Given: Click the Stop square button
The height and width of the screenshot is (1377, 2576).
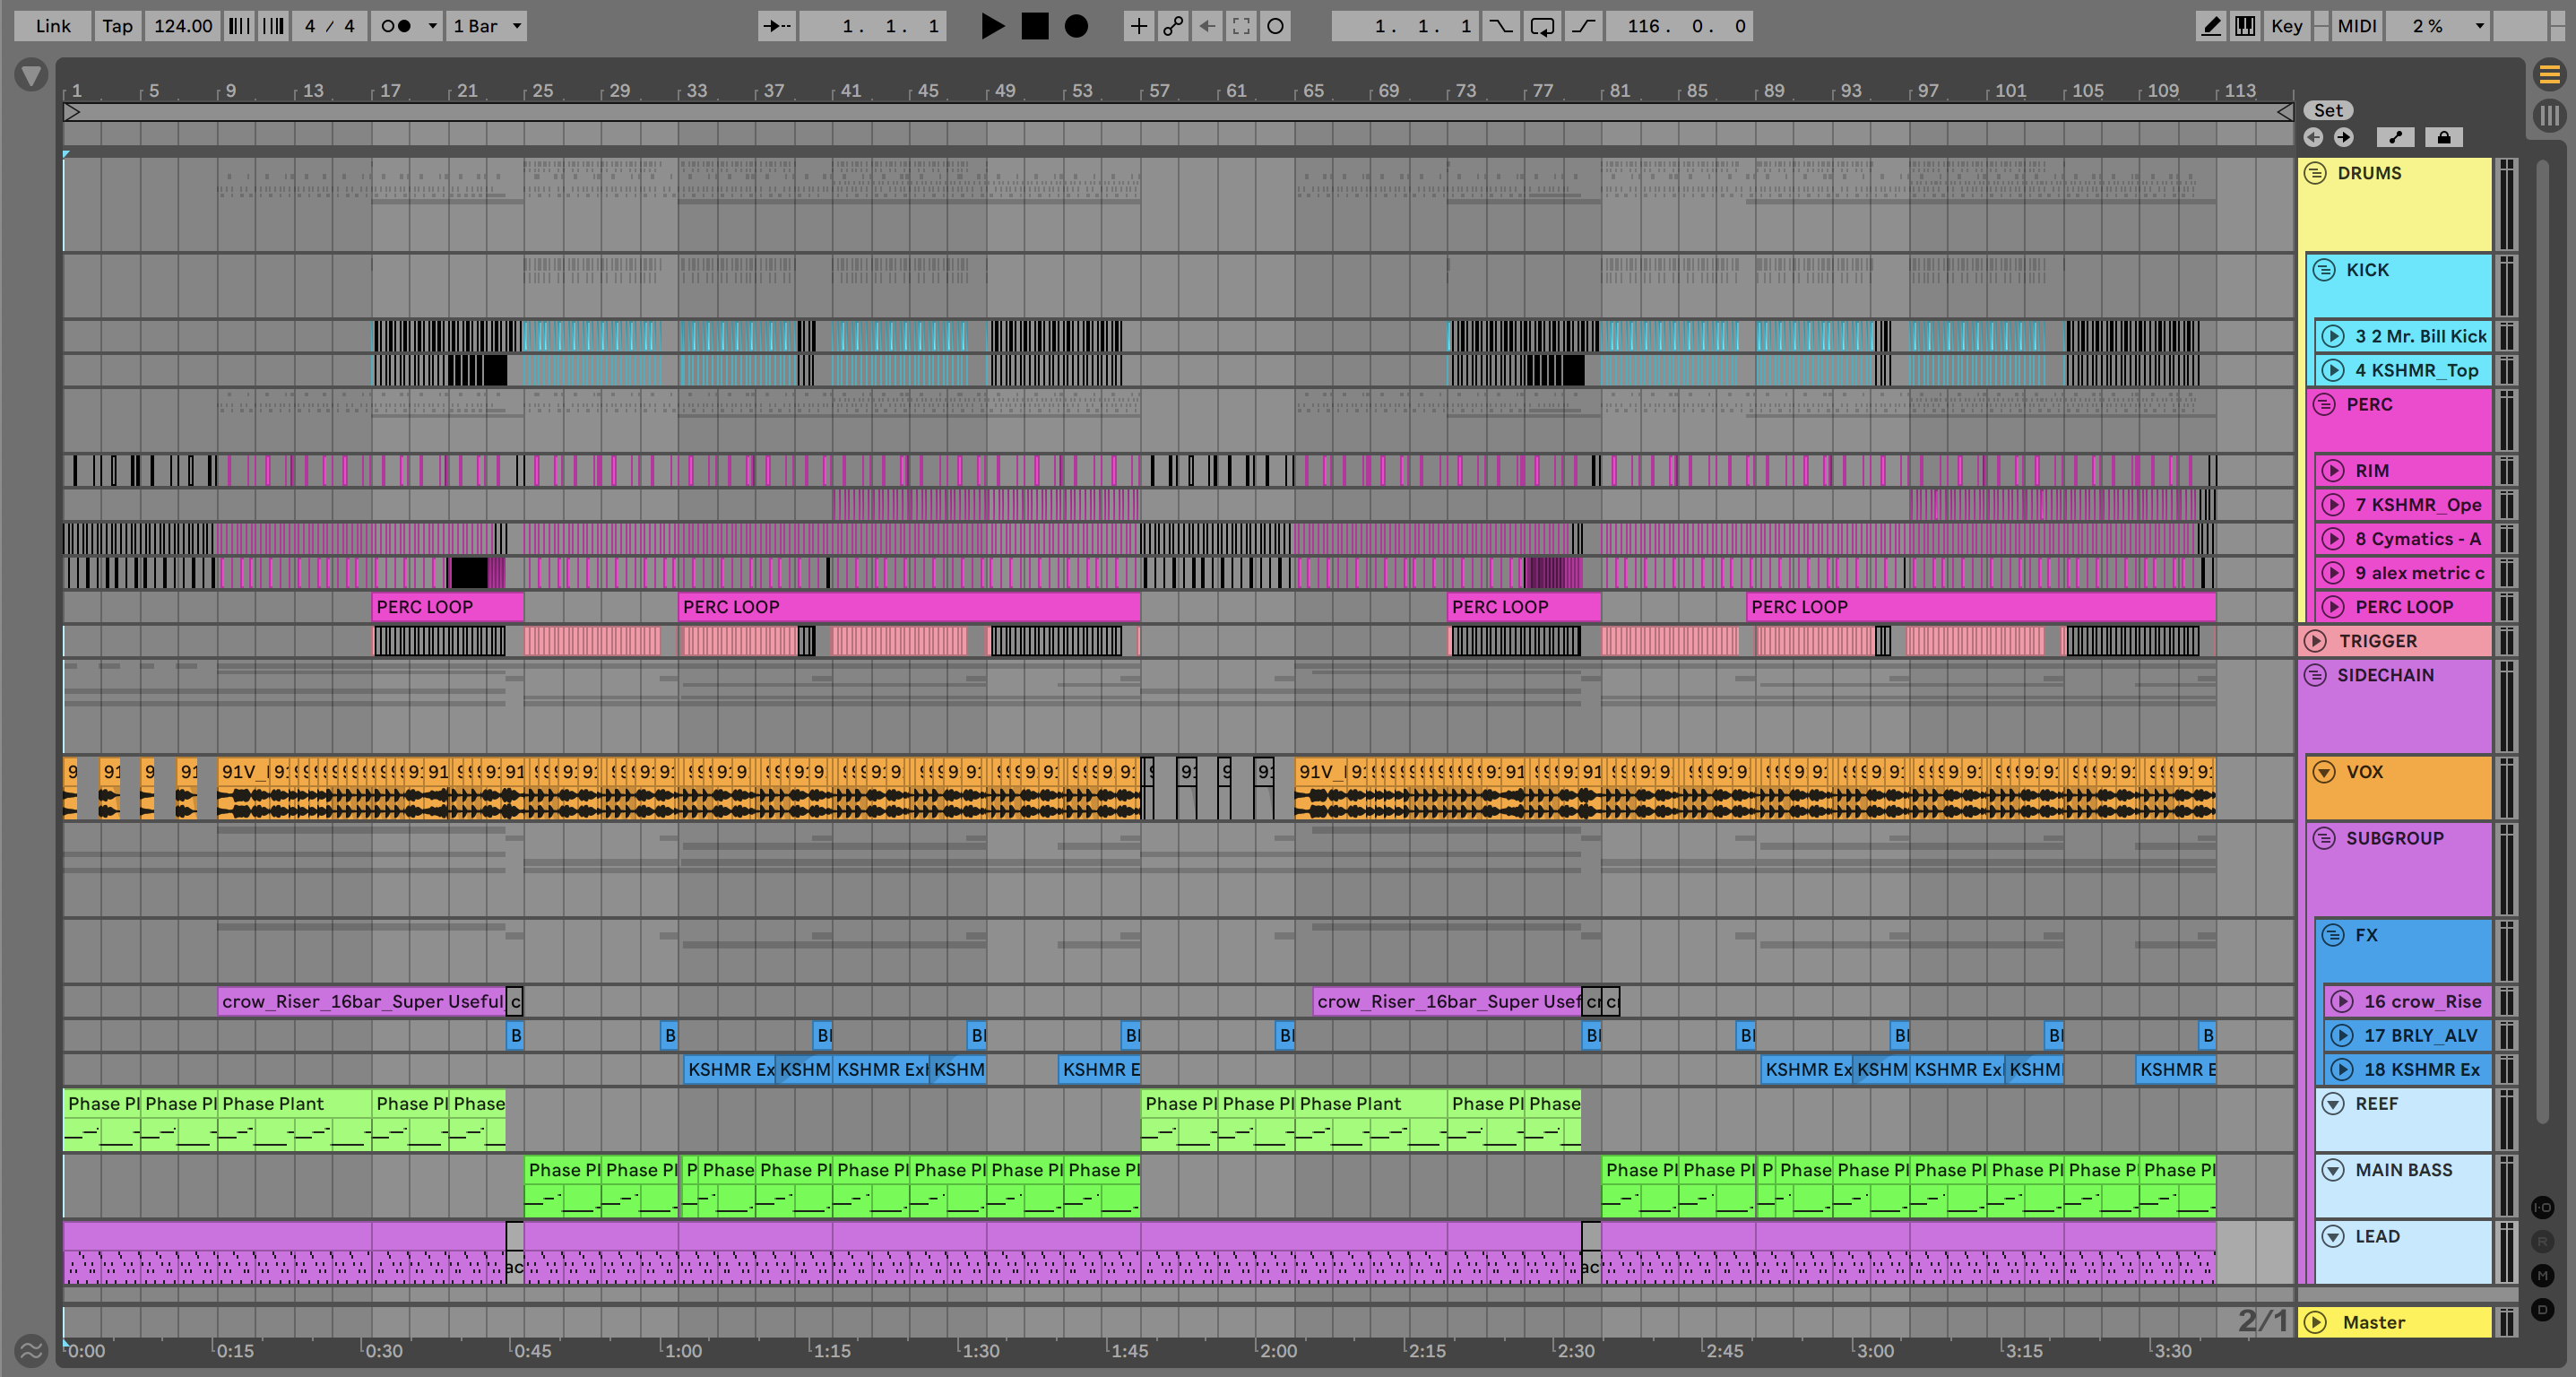Looking at the screenshot, I should click(x=1035, y=26).
